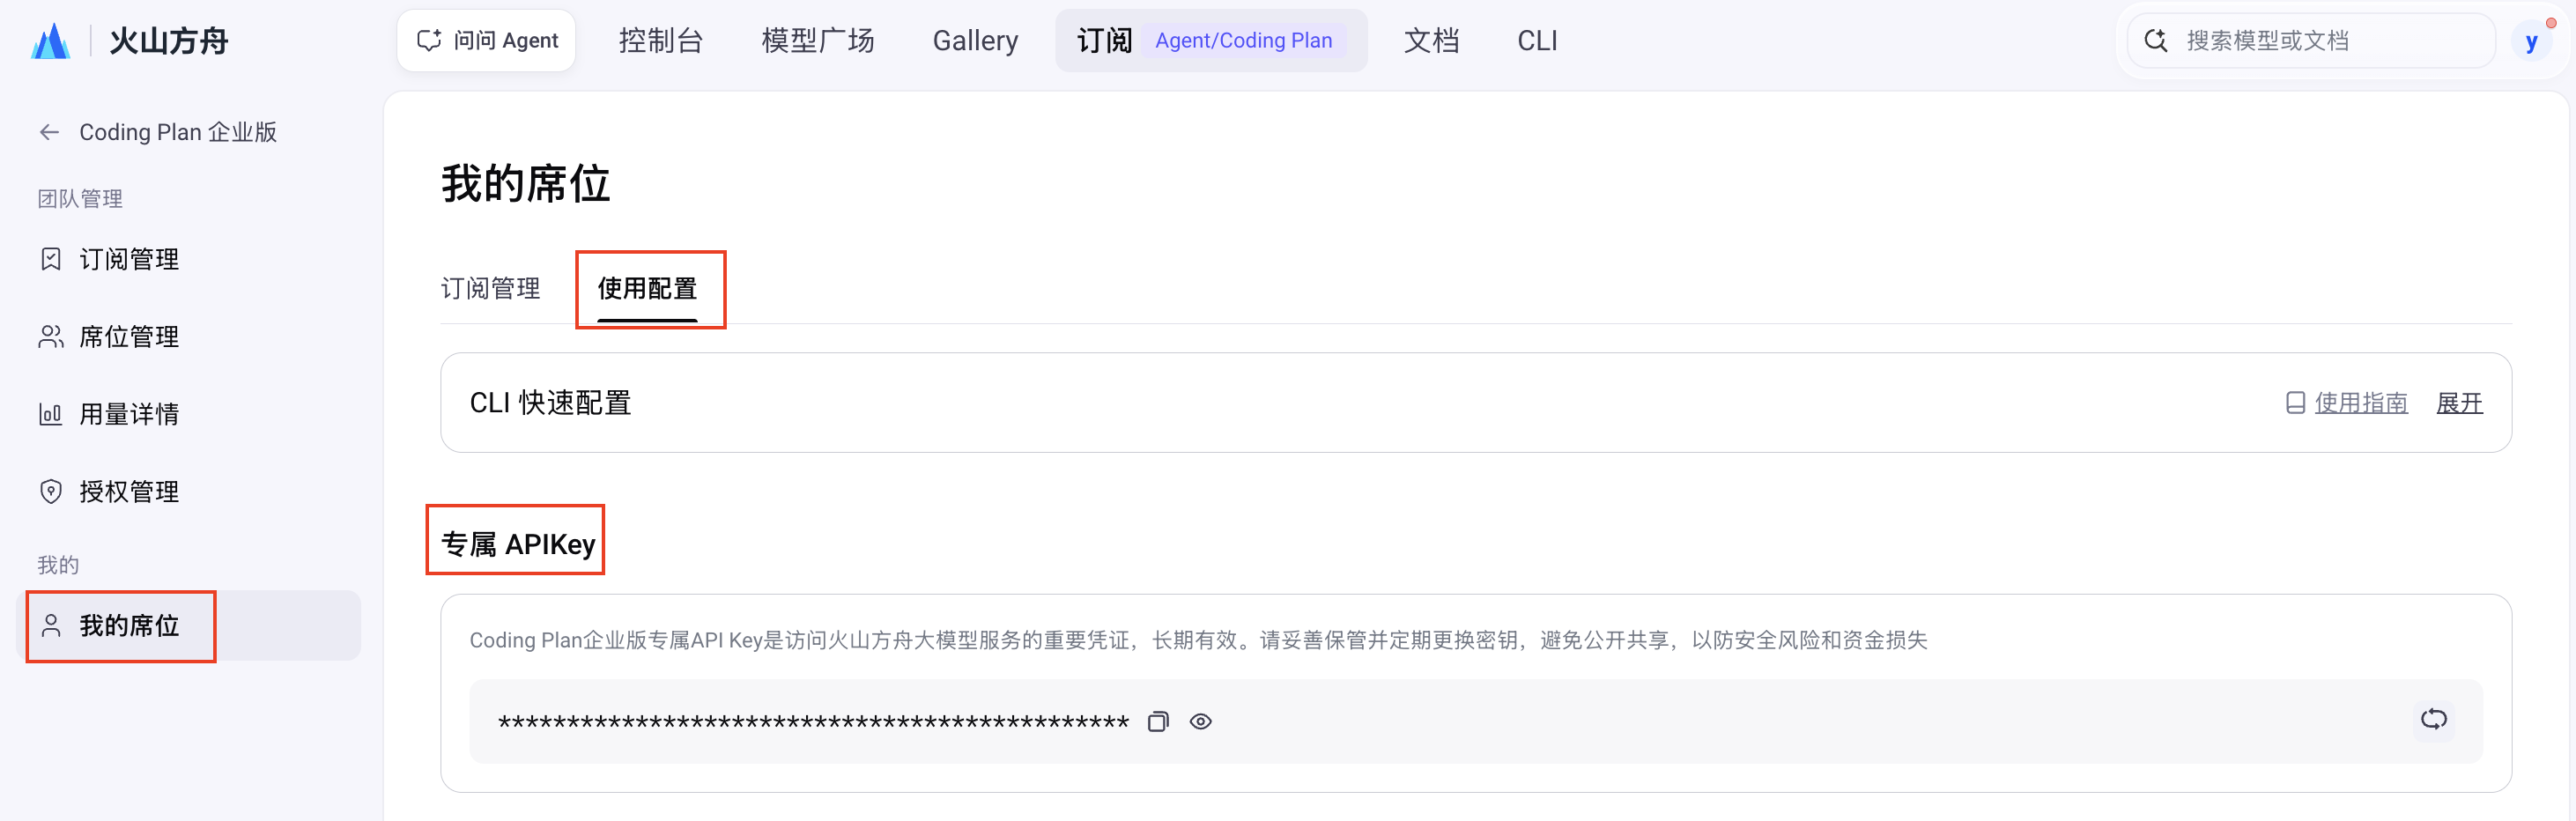Open the 使用指南 link
This screenshot has height=821, width=2576.
tap(2361, 403)
